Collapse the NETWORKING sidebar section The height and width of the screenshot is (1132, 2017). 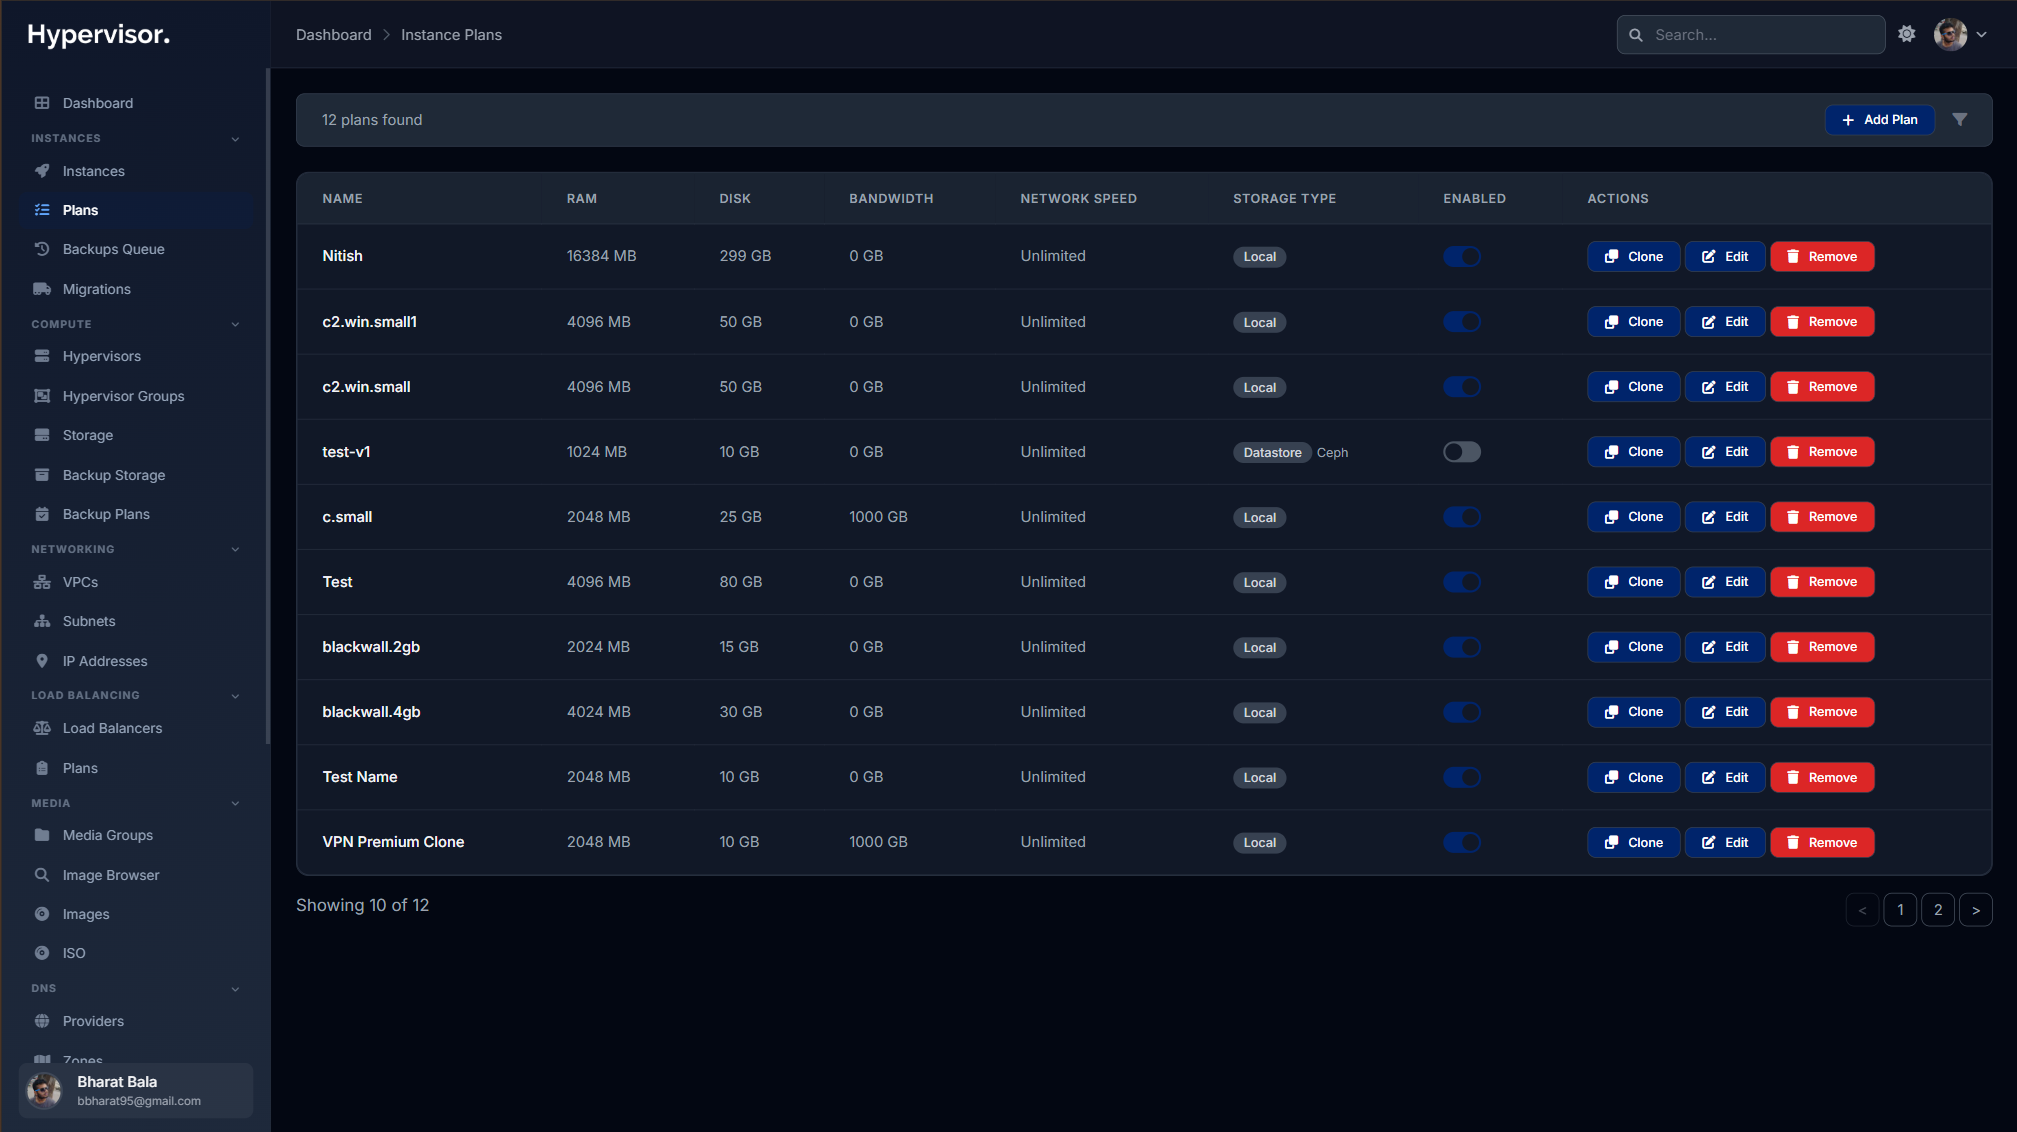coord(235,548)
